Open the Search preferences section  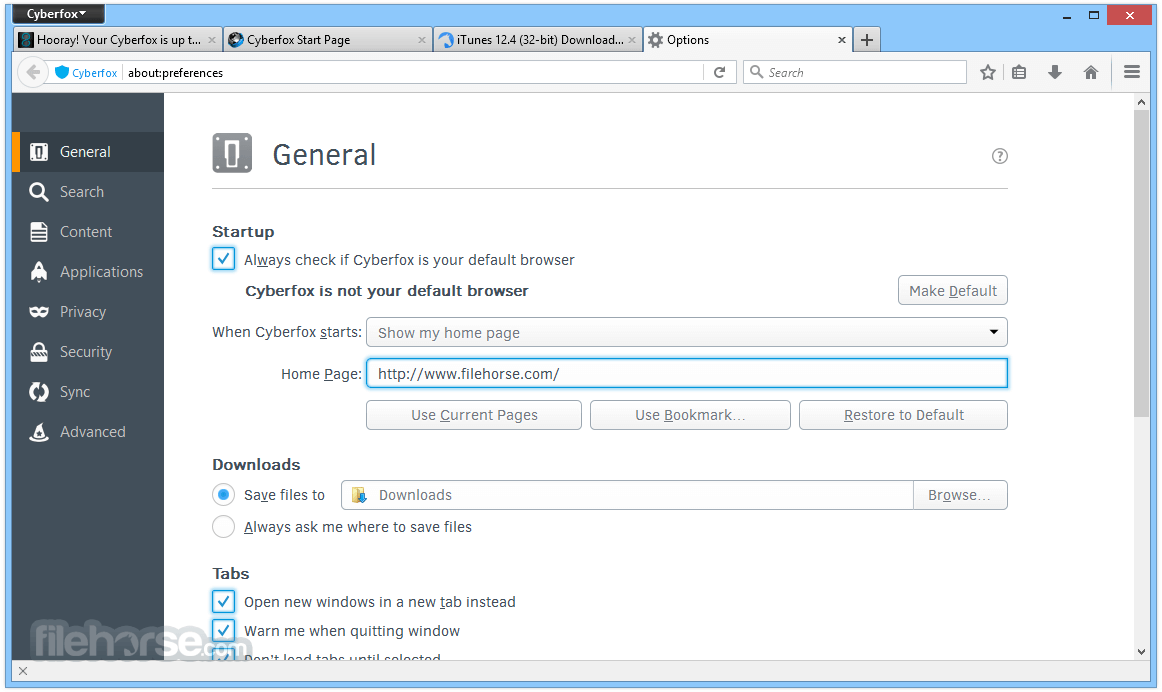point(88,192)
